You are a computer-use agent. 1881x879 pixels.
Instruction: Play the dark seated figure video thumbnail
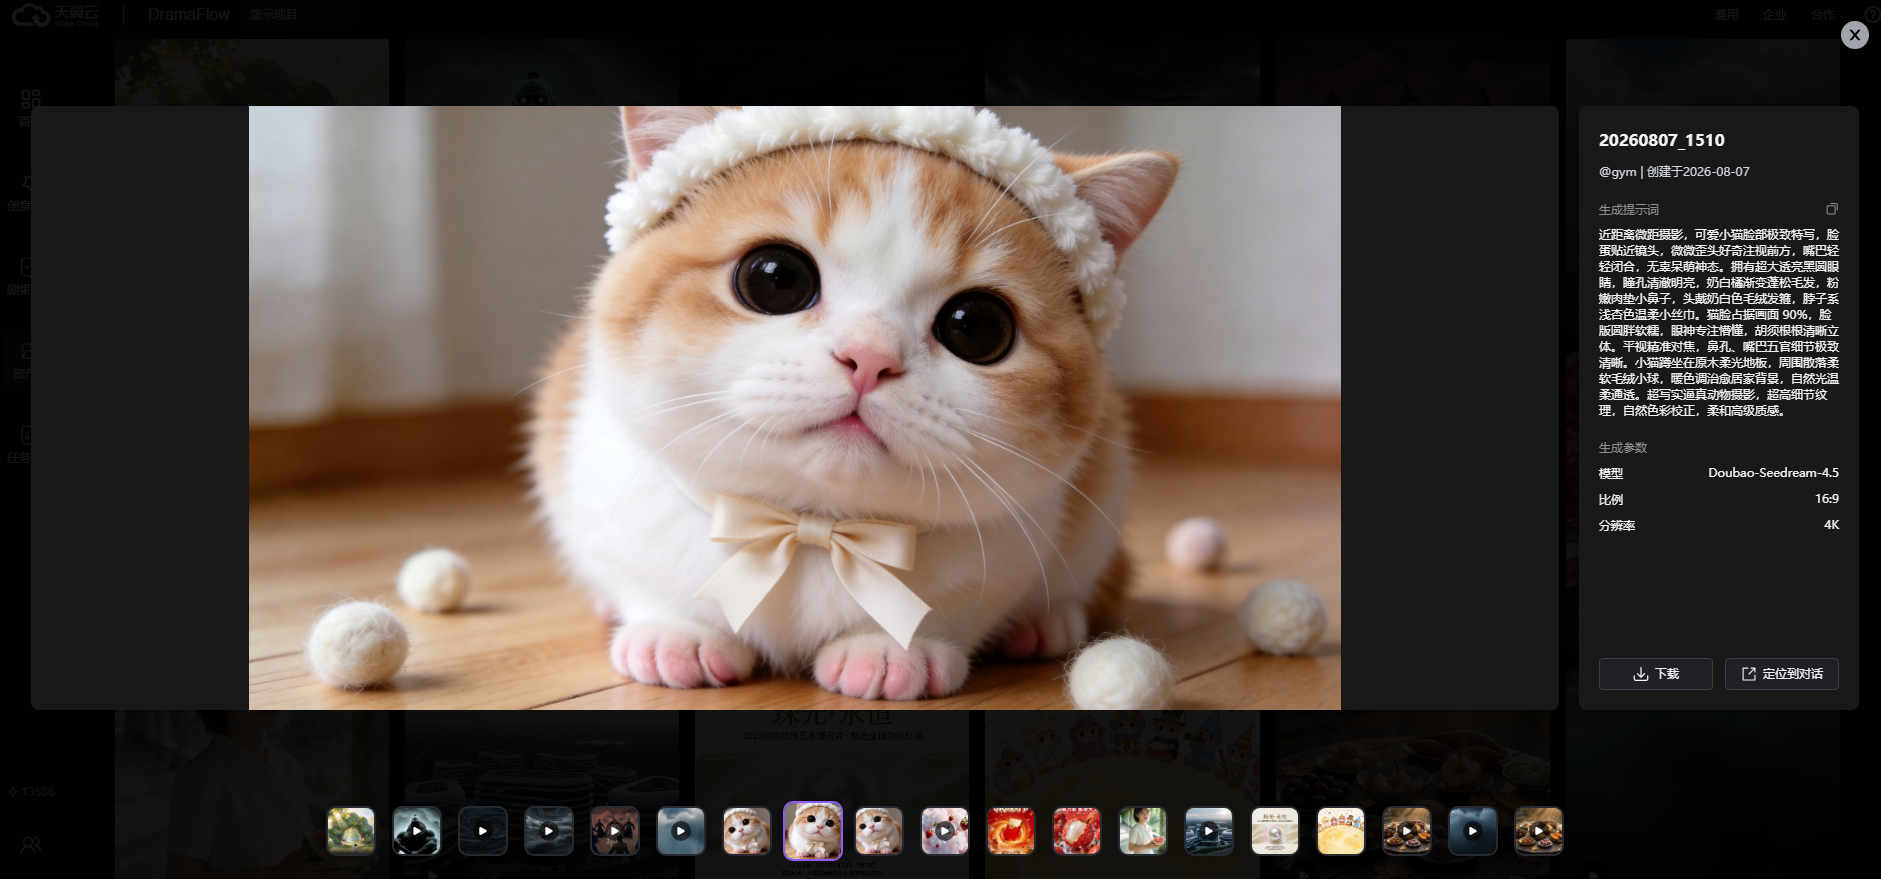417,831
